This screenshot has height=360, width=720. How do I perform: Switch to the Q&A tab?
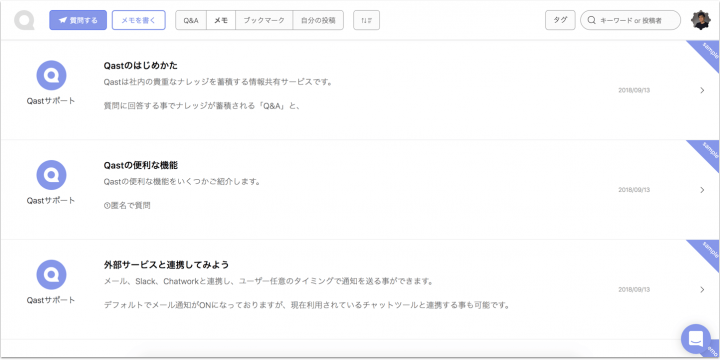pos(191,20)
